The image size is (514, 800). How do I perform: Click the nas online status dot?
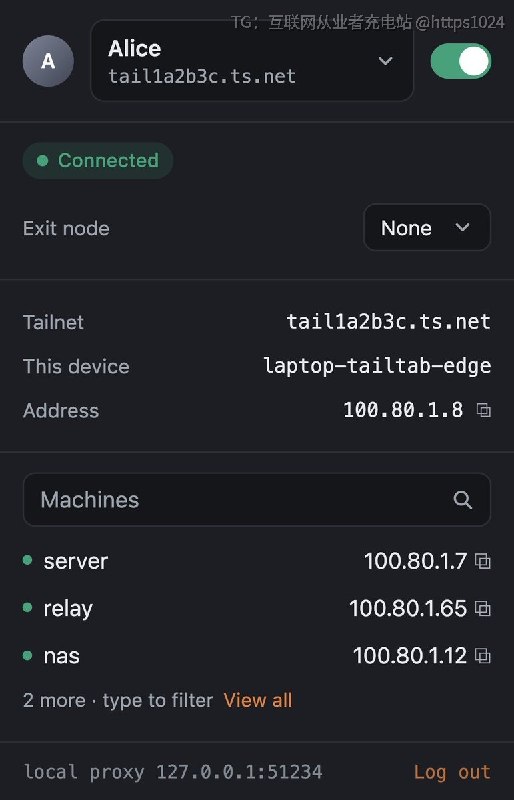coord(28,655)
